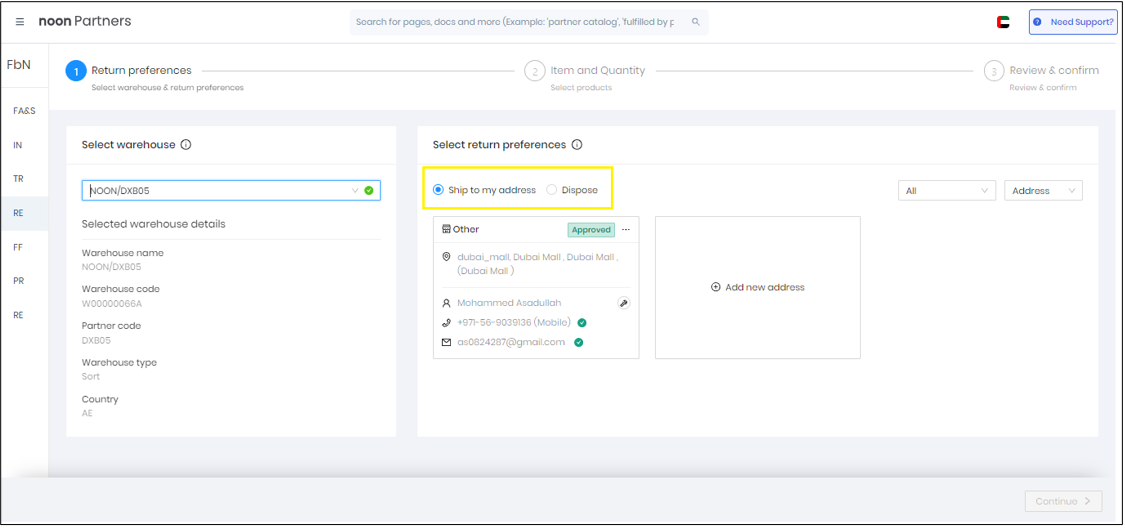Click the warehouse type value Sort

(90, 377)
